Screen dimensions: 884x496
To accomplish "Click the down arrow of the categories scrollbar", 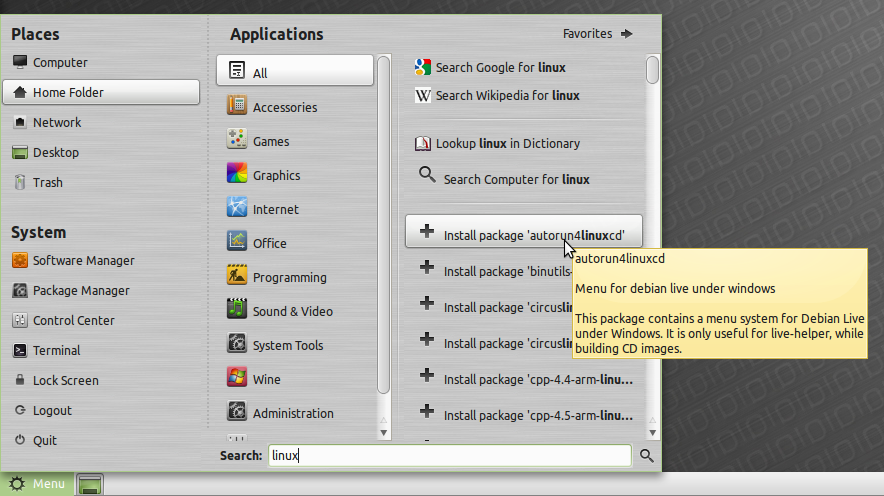I will tap(383, 433).
